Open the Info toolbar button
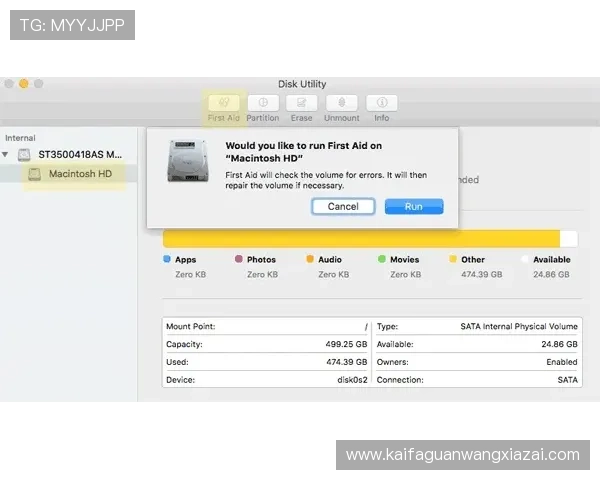This screenshot has height=480, width=600. pyautogui.click(x=382, y=103)
